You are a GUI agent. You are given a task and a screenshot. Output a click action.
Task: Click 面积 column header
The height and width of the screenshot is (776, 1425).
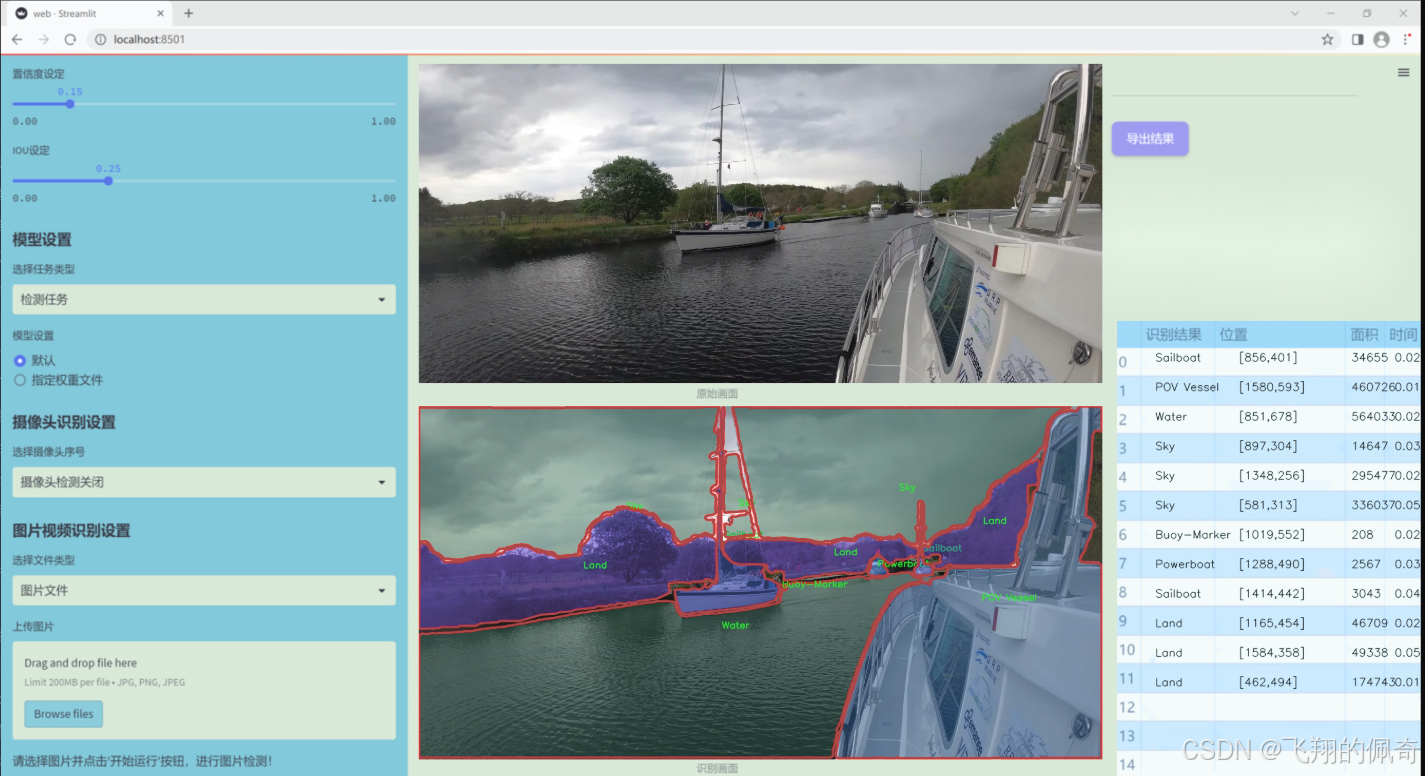click(1365, 335)
